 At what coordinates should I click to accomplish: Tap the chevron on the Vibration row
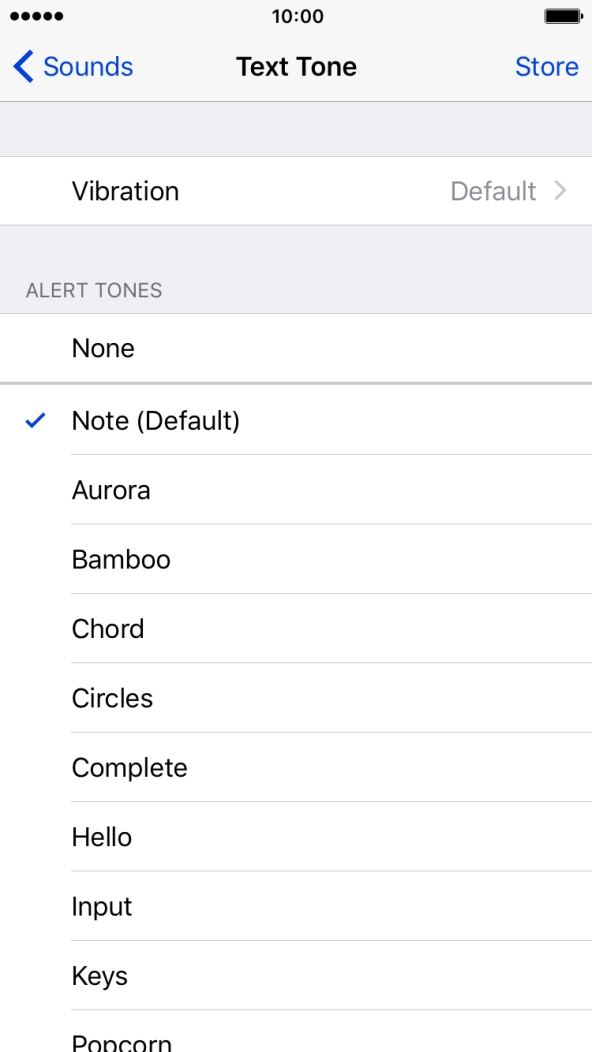pos(561,191)
